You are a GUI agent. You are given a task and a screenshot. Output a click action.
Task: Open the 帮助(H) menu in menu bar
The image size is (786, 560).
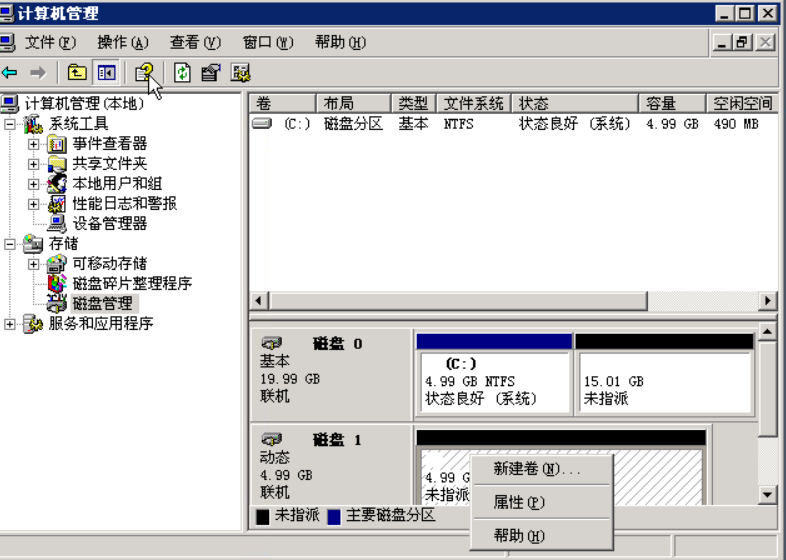pyautogui.click(x=340, y=43)
